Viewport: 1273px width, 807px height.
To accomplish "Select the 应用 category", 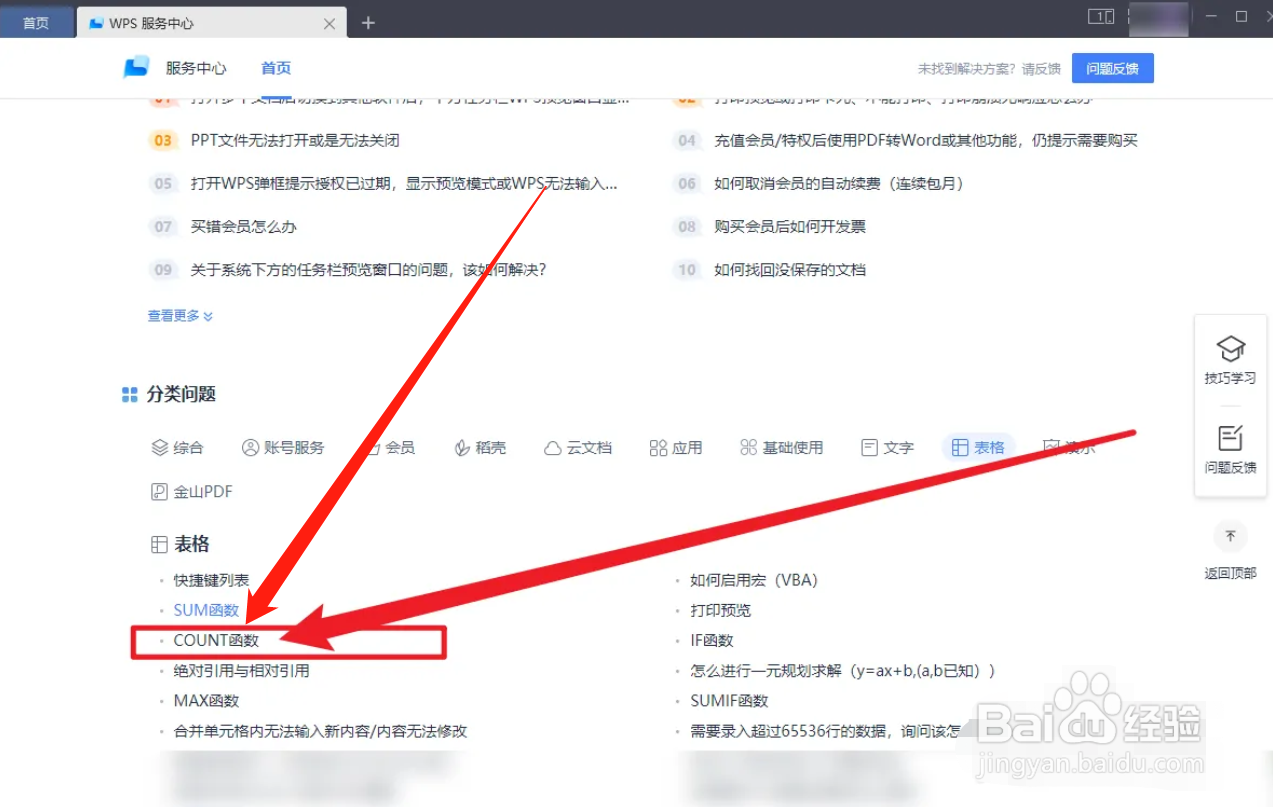I will click(676, 447).
